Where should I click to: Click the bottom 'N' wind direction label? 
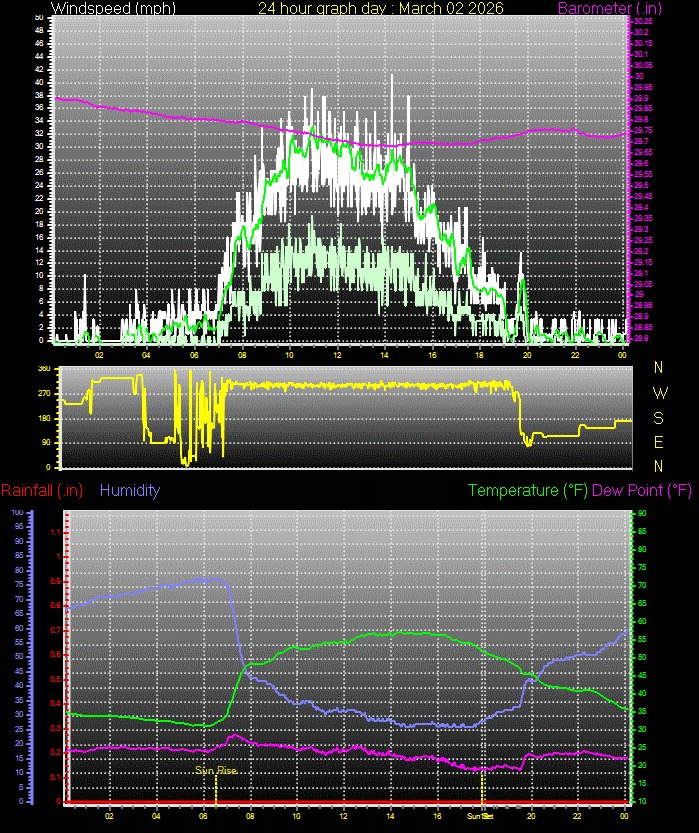point(659,466)
